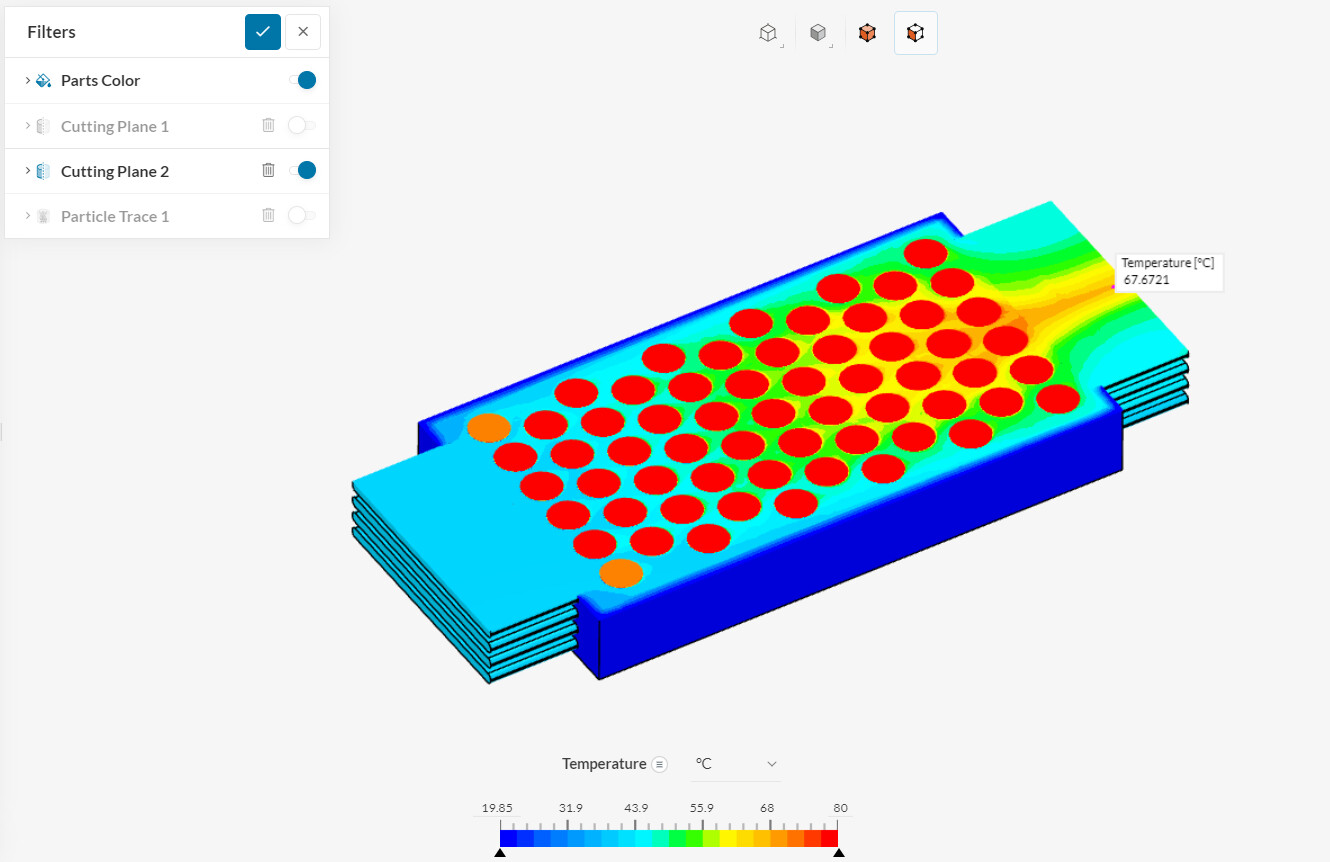Confirm filters with the blue checkmark button

click(263, 32)
